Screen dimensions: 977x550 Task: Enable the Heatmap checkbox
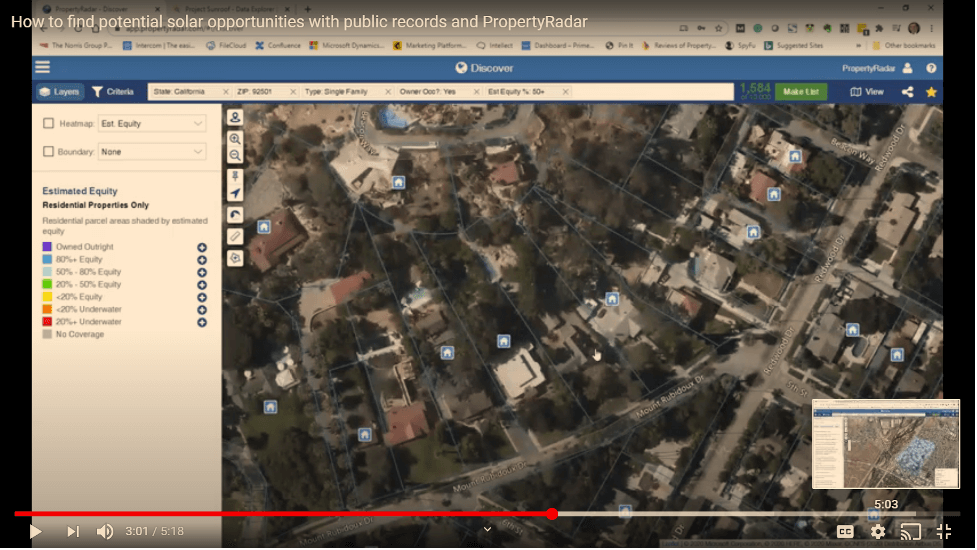tap(49, 123)
